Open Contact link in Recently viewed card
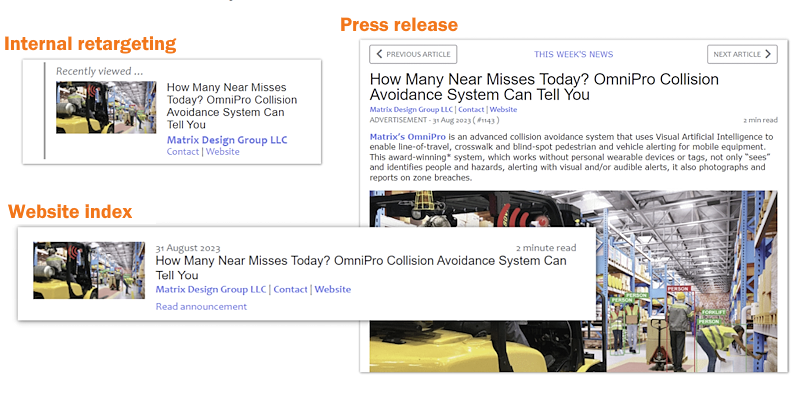Image resolution: width=800 pixels, height=396 pixels. coord(183,152)
